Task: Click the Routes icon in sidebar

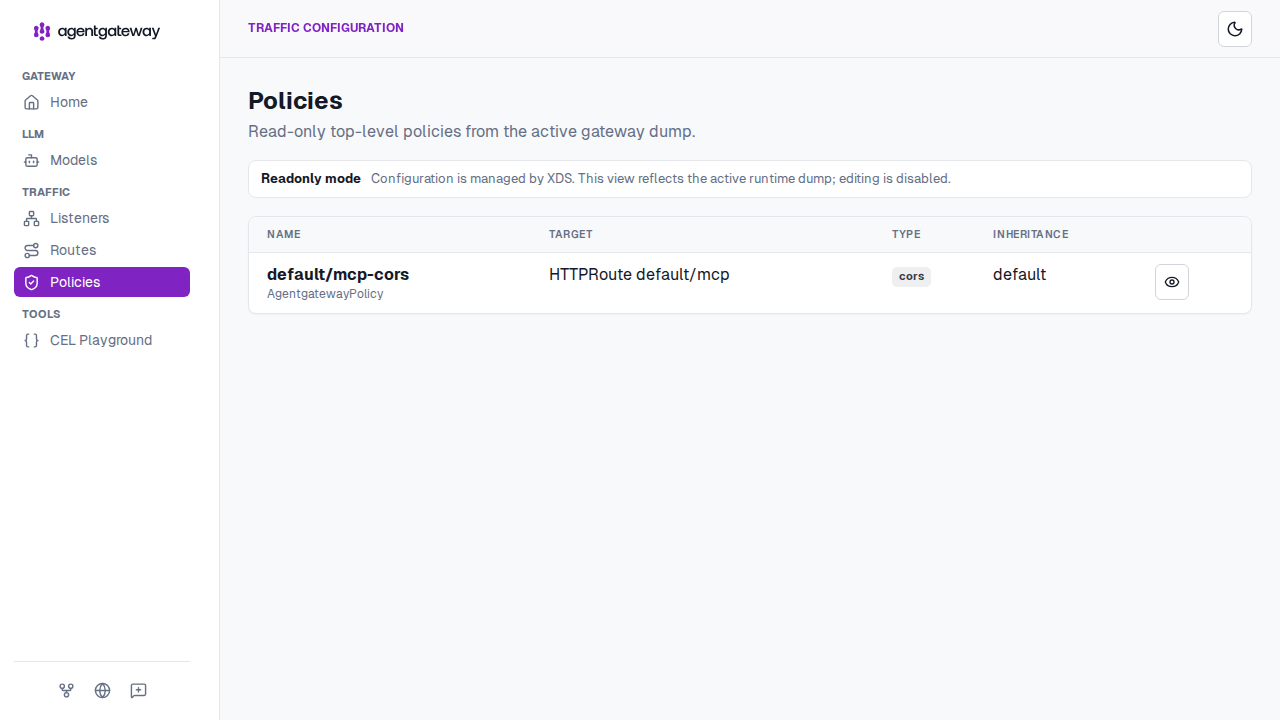Action: pos(31,250)
